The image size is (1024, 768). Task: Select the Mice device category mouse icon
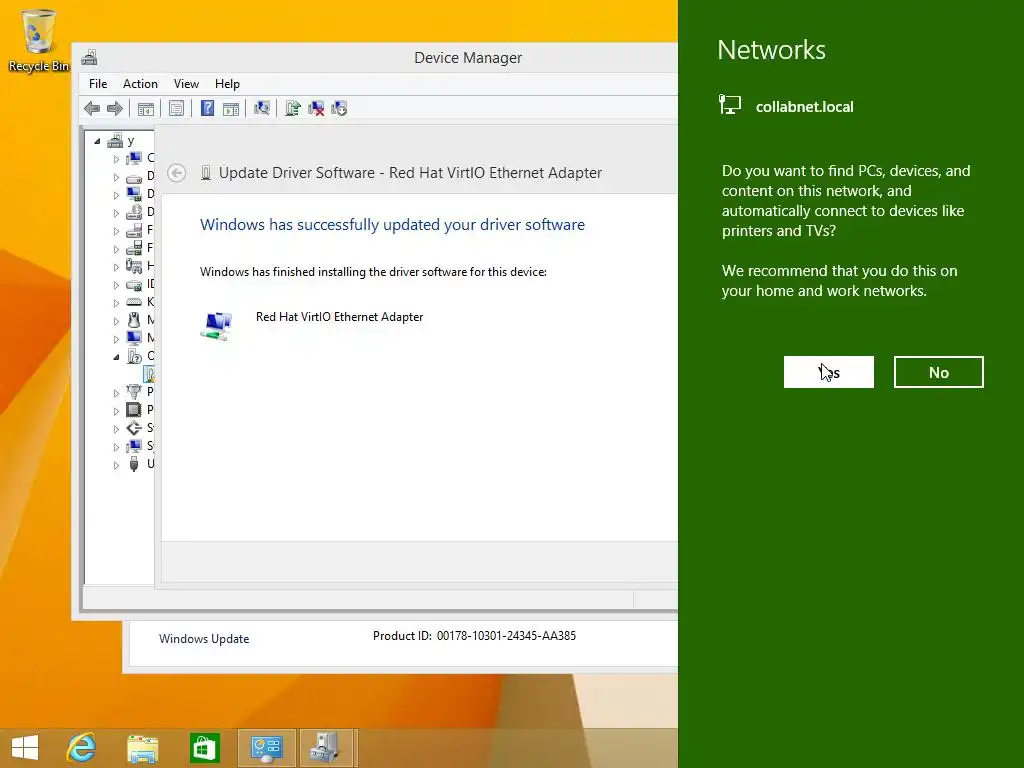134,319
